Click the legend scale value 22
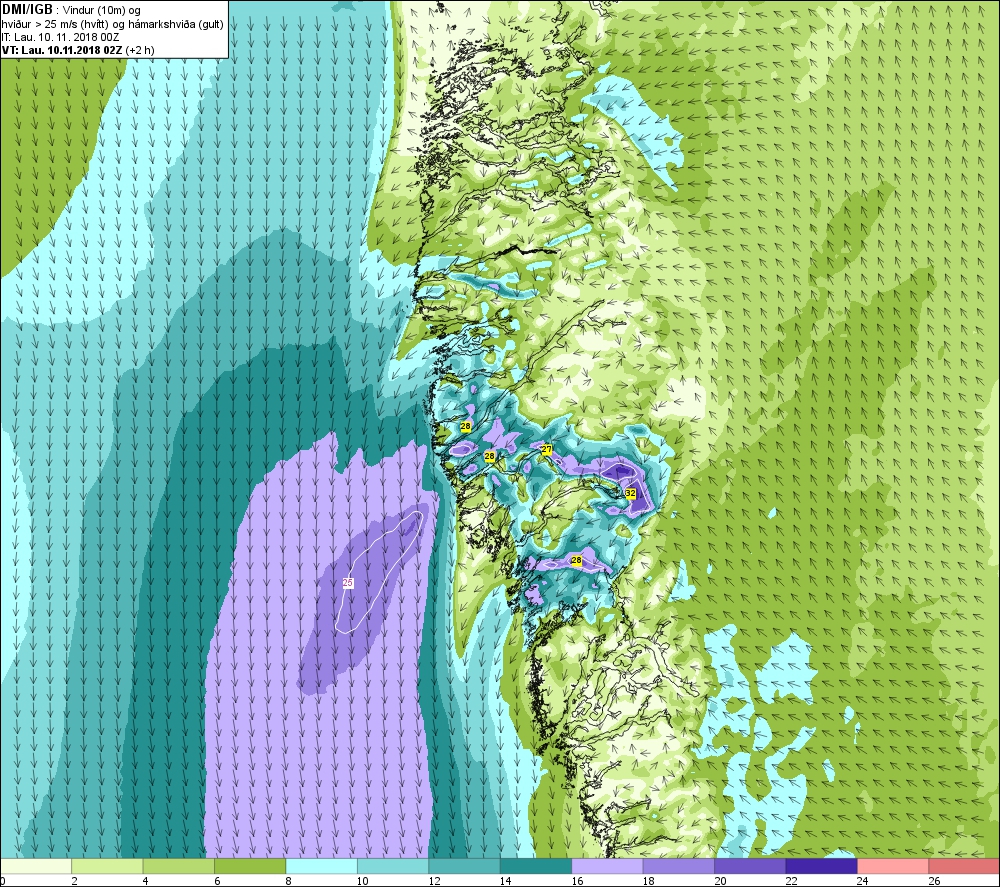The image size is (1000, 887). 791,881
